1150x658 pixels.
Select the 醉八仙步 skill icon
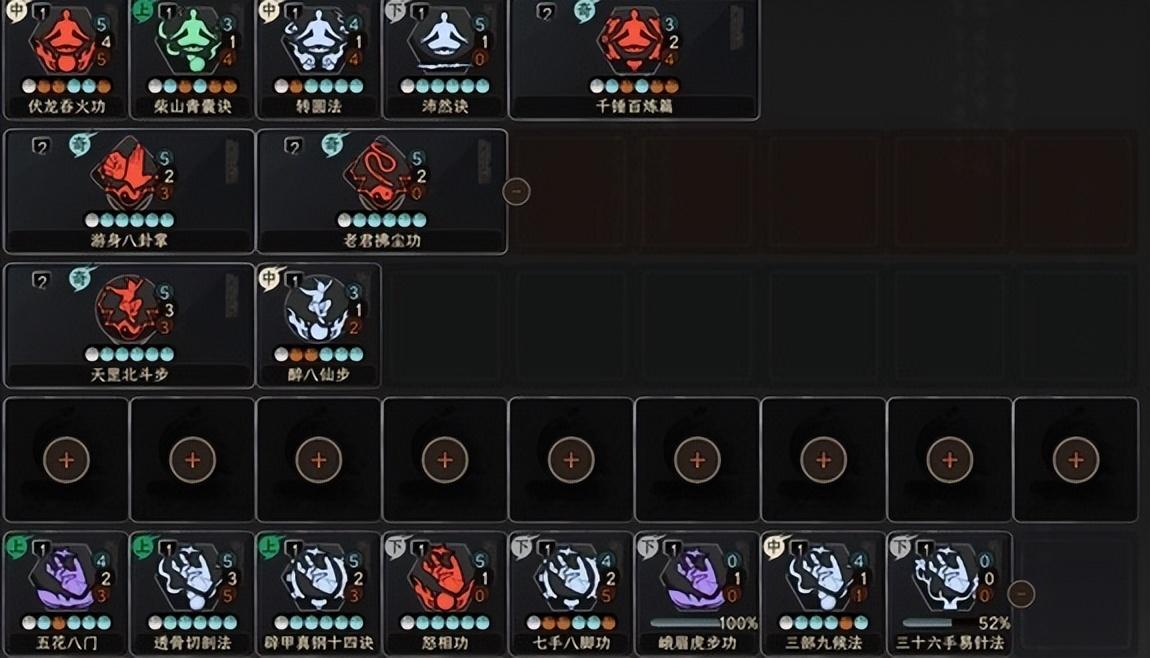point(318,310)
